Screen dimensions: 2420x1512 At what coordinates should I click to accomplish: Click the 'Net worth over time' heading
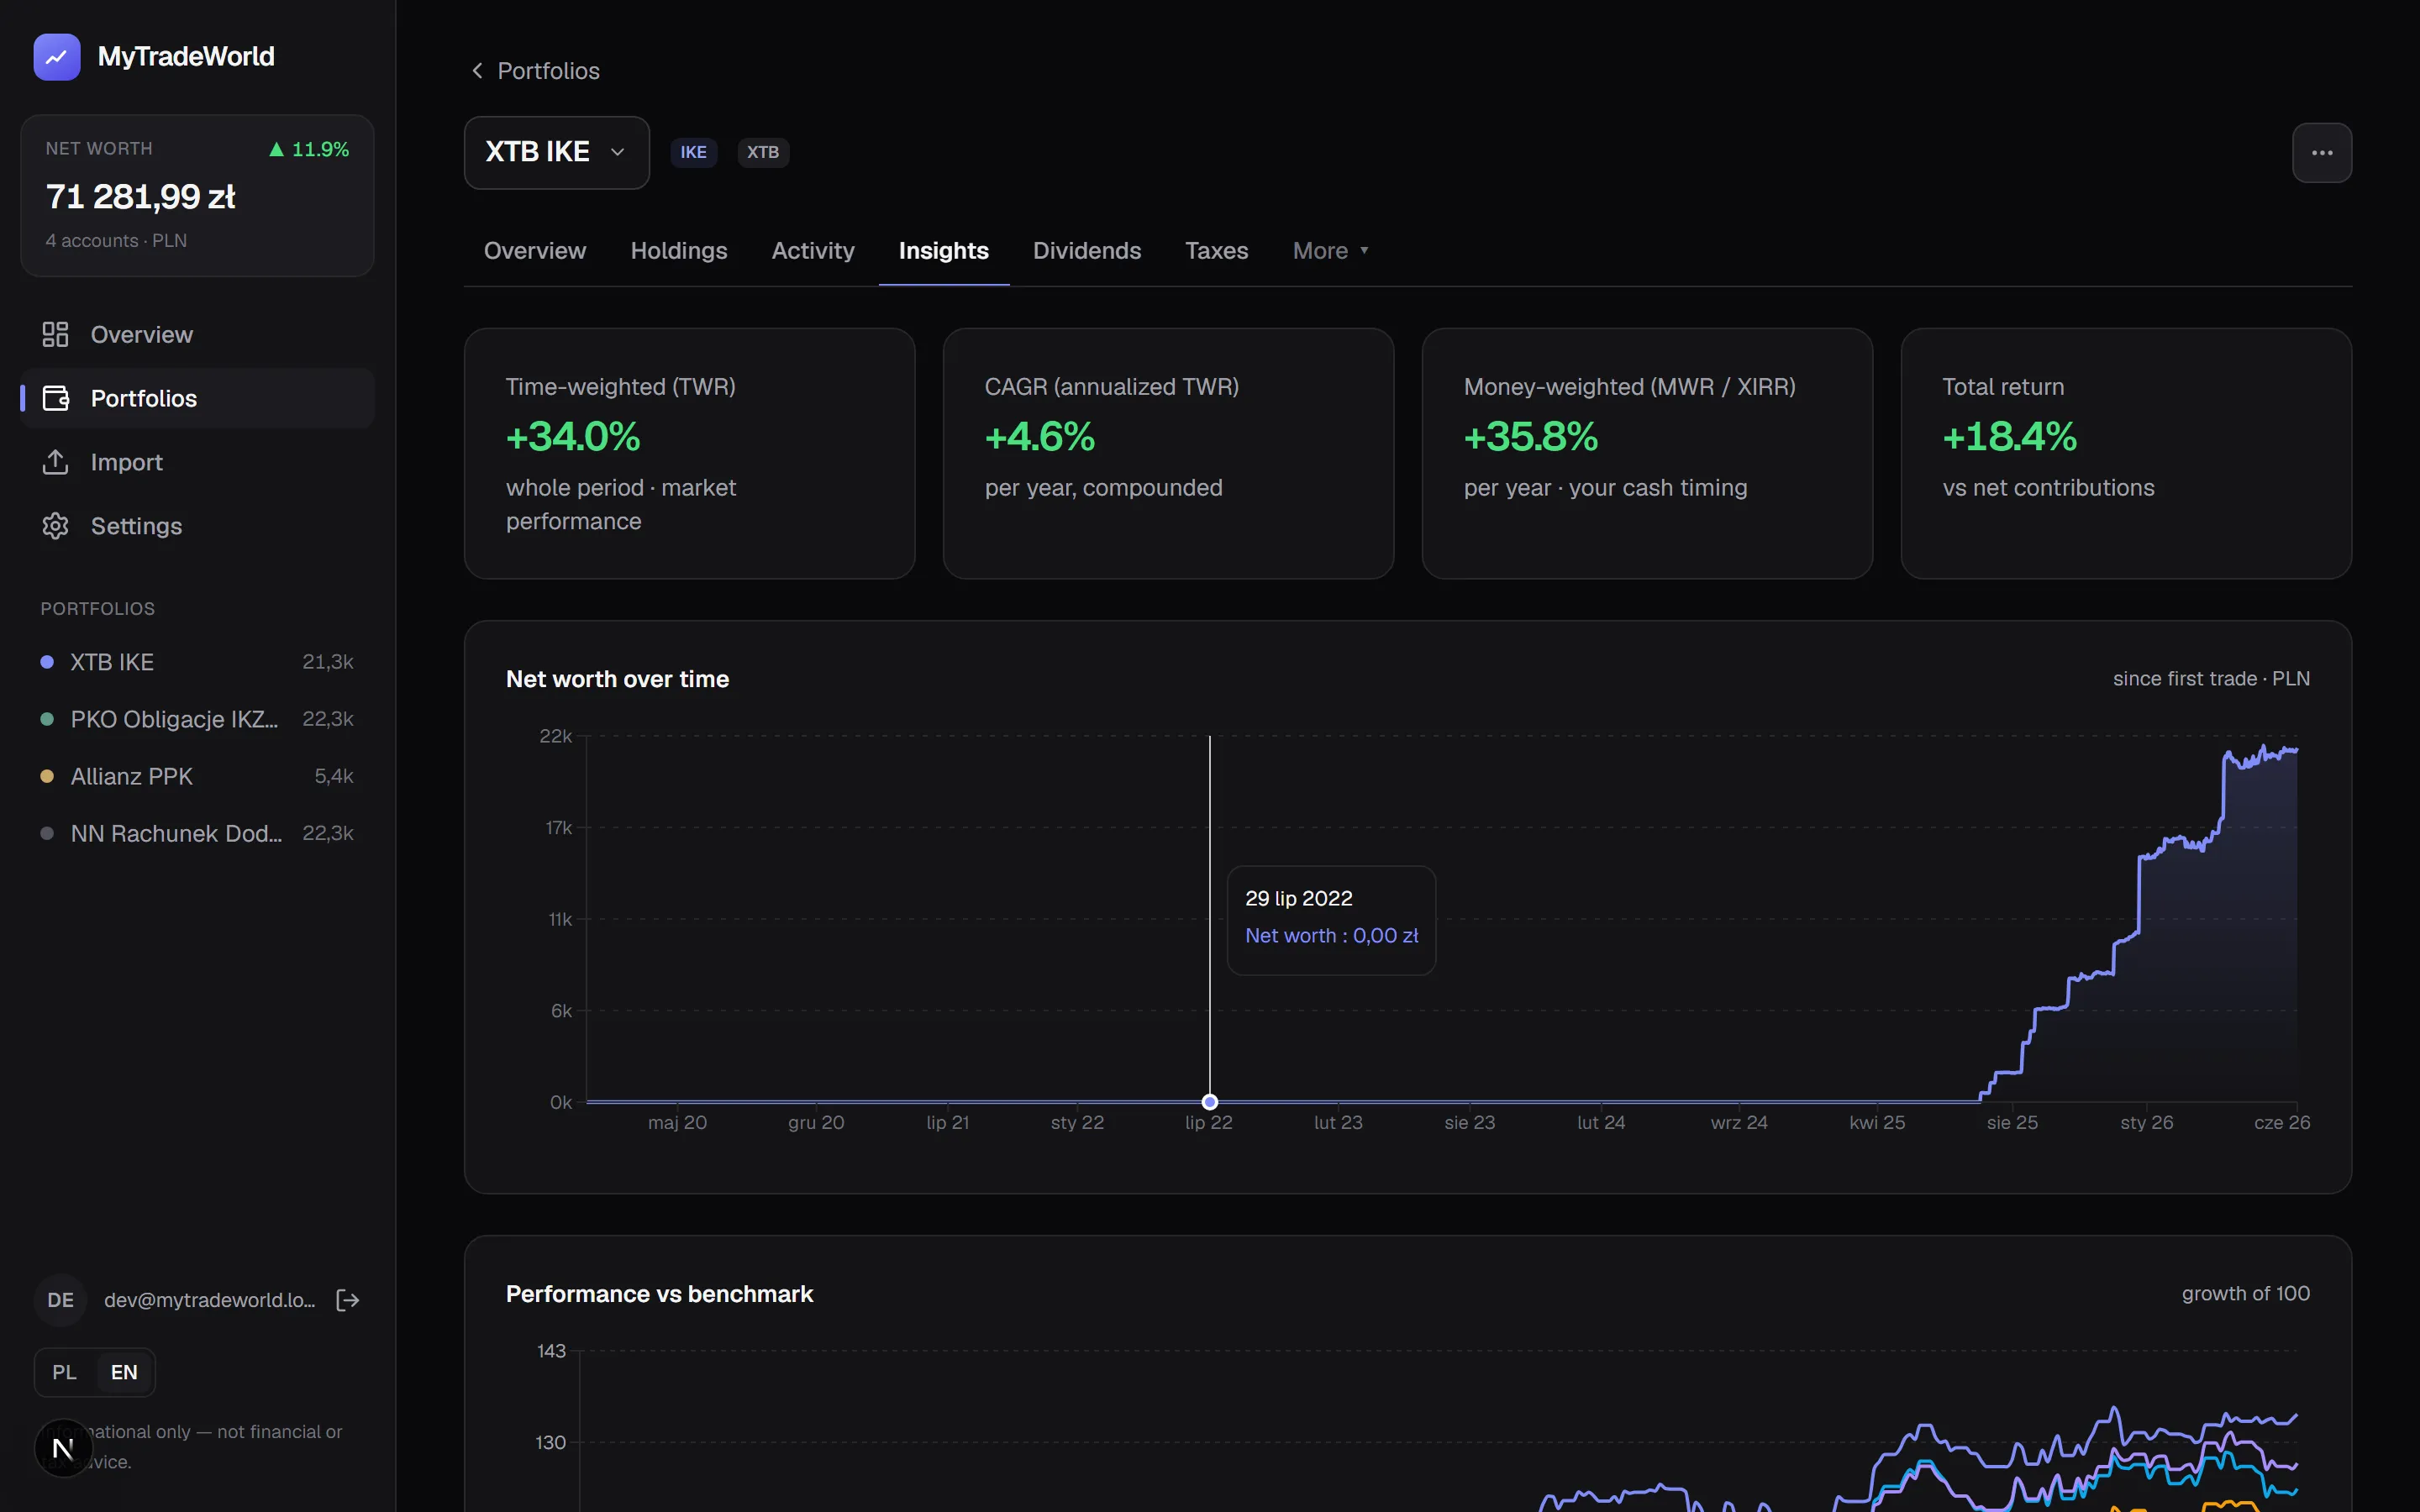[x=617, y=680]
